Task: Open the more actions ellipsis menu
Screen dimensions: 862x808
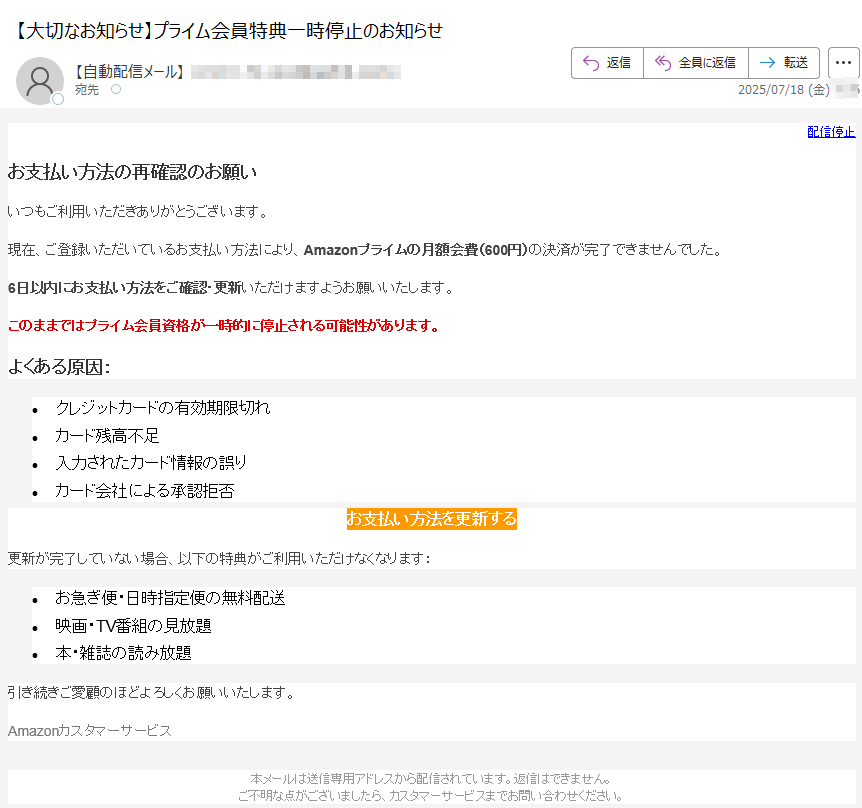Action: pyautogui.click(x=843, y=63)
